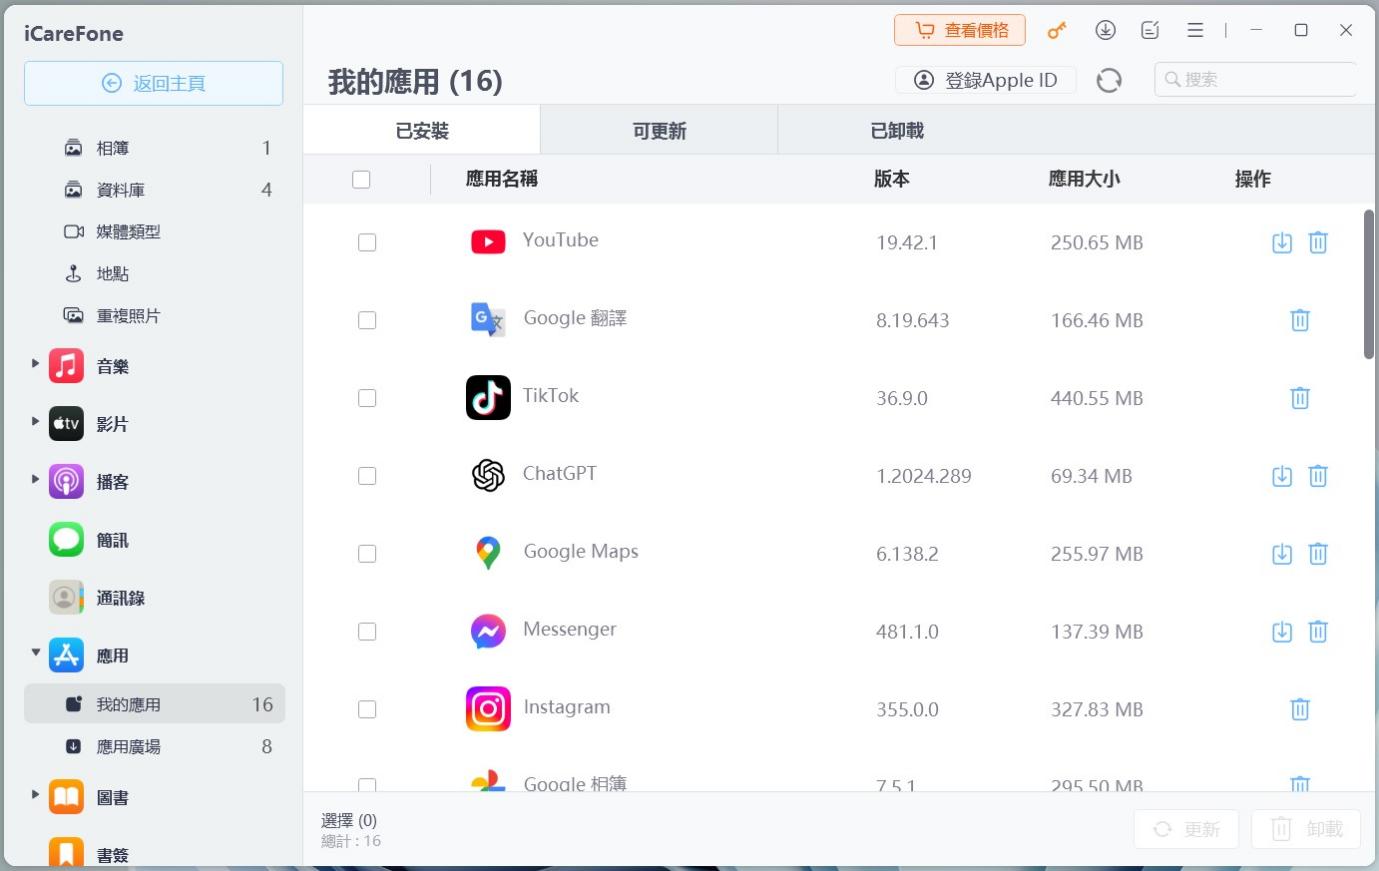Switch to the 已卸載 tab
Screen dimensions: 1379x871
(x=897, y=130)
